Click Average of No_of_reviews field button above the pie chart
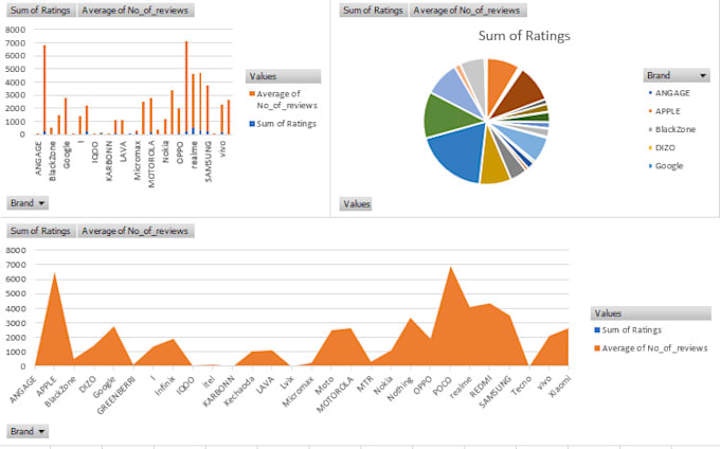The height and width of the screenshot is (449, 720). [x=467, y=10]
